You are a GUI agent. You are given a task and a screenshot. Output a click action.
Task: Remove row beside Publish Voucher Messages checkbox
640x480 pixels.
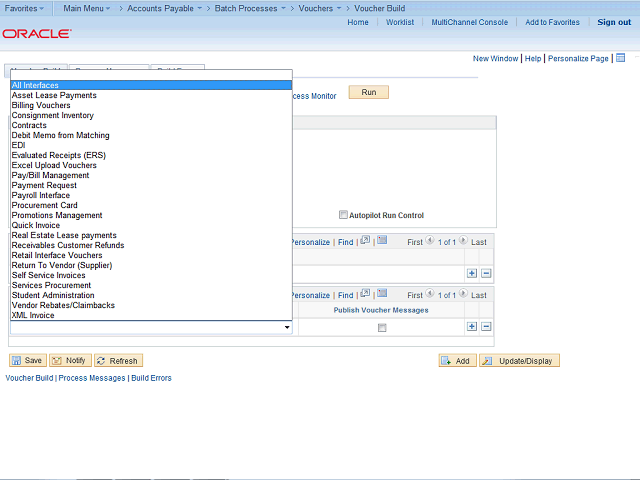click(x=486, y=327)
